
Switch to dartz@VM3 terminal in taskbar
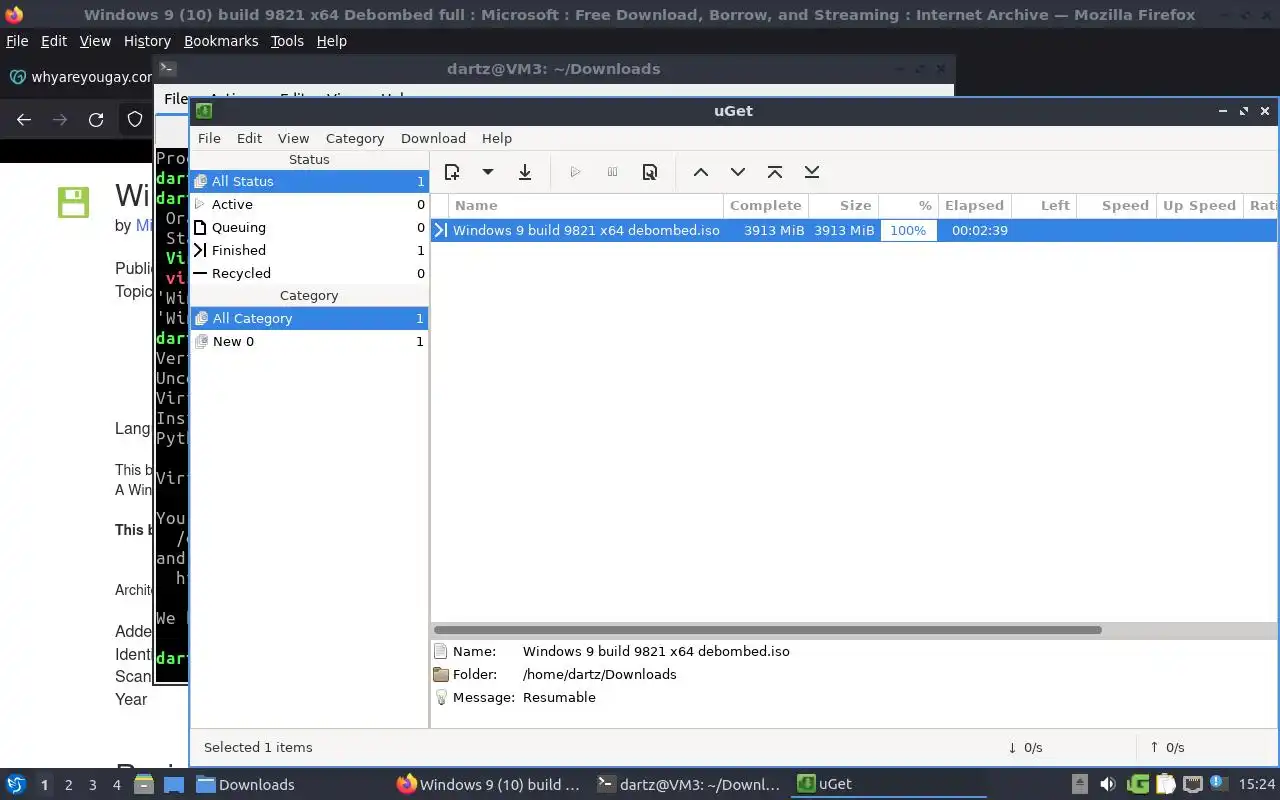tap(688, 785)
